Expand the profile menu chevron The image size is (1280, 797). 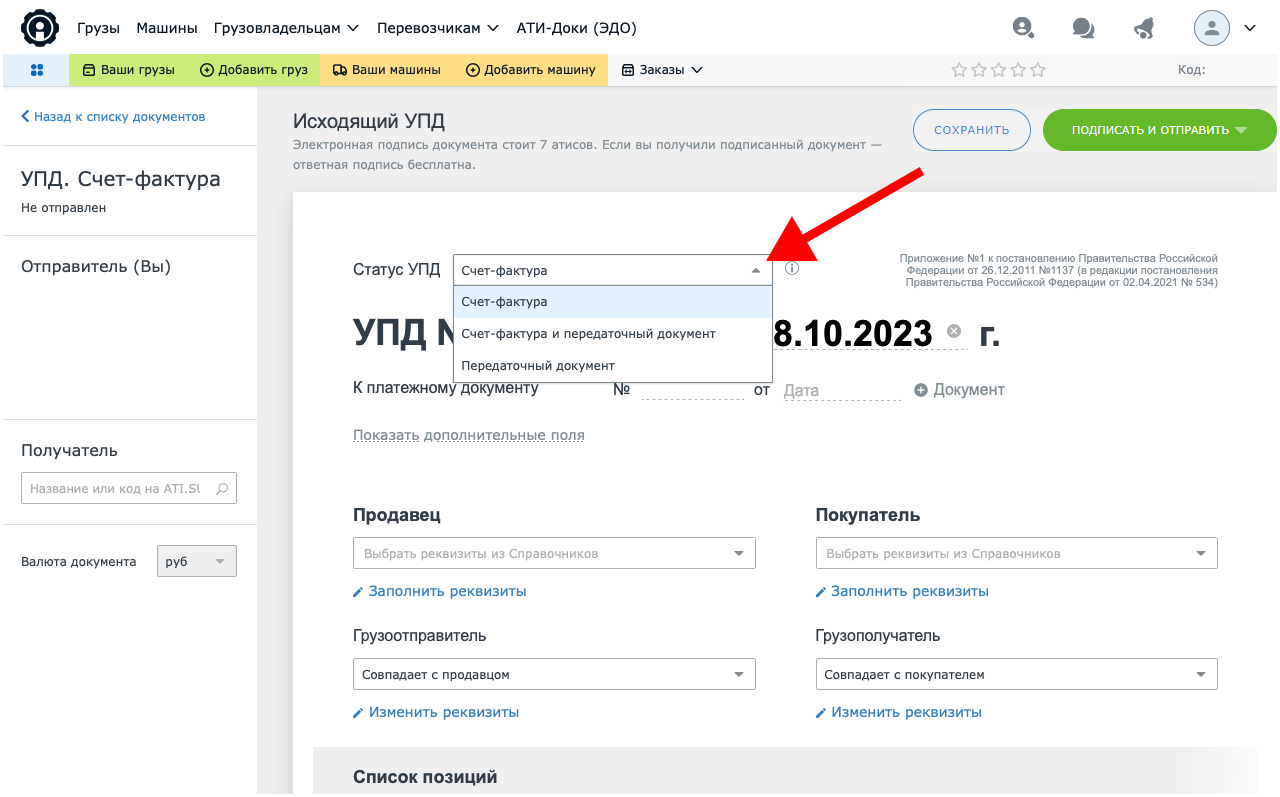tap(1250, 28)
